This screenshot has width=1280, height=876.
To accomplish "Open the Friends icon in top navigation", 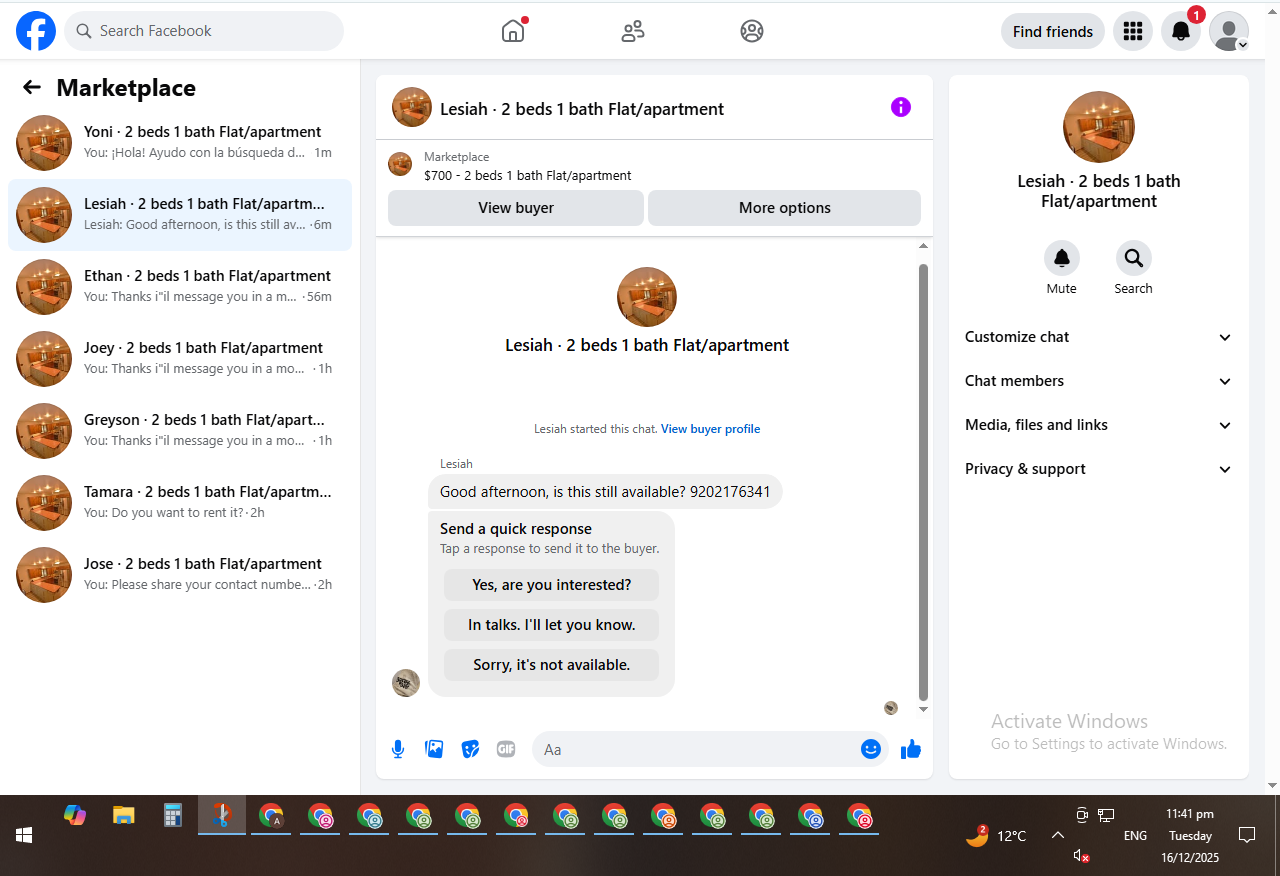I will pyautogui.click(x=633, y=31).
